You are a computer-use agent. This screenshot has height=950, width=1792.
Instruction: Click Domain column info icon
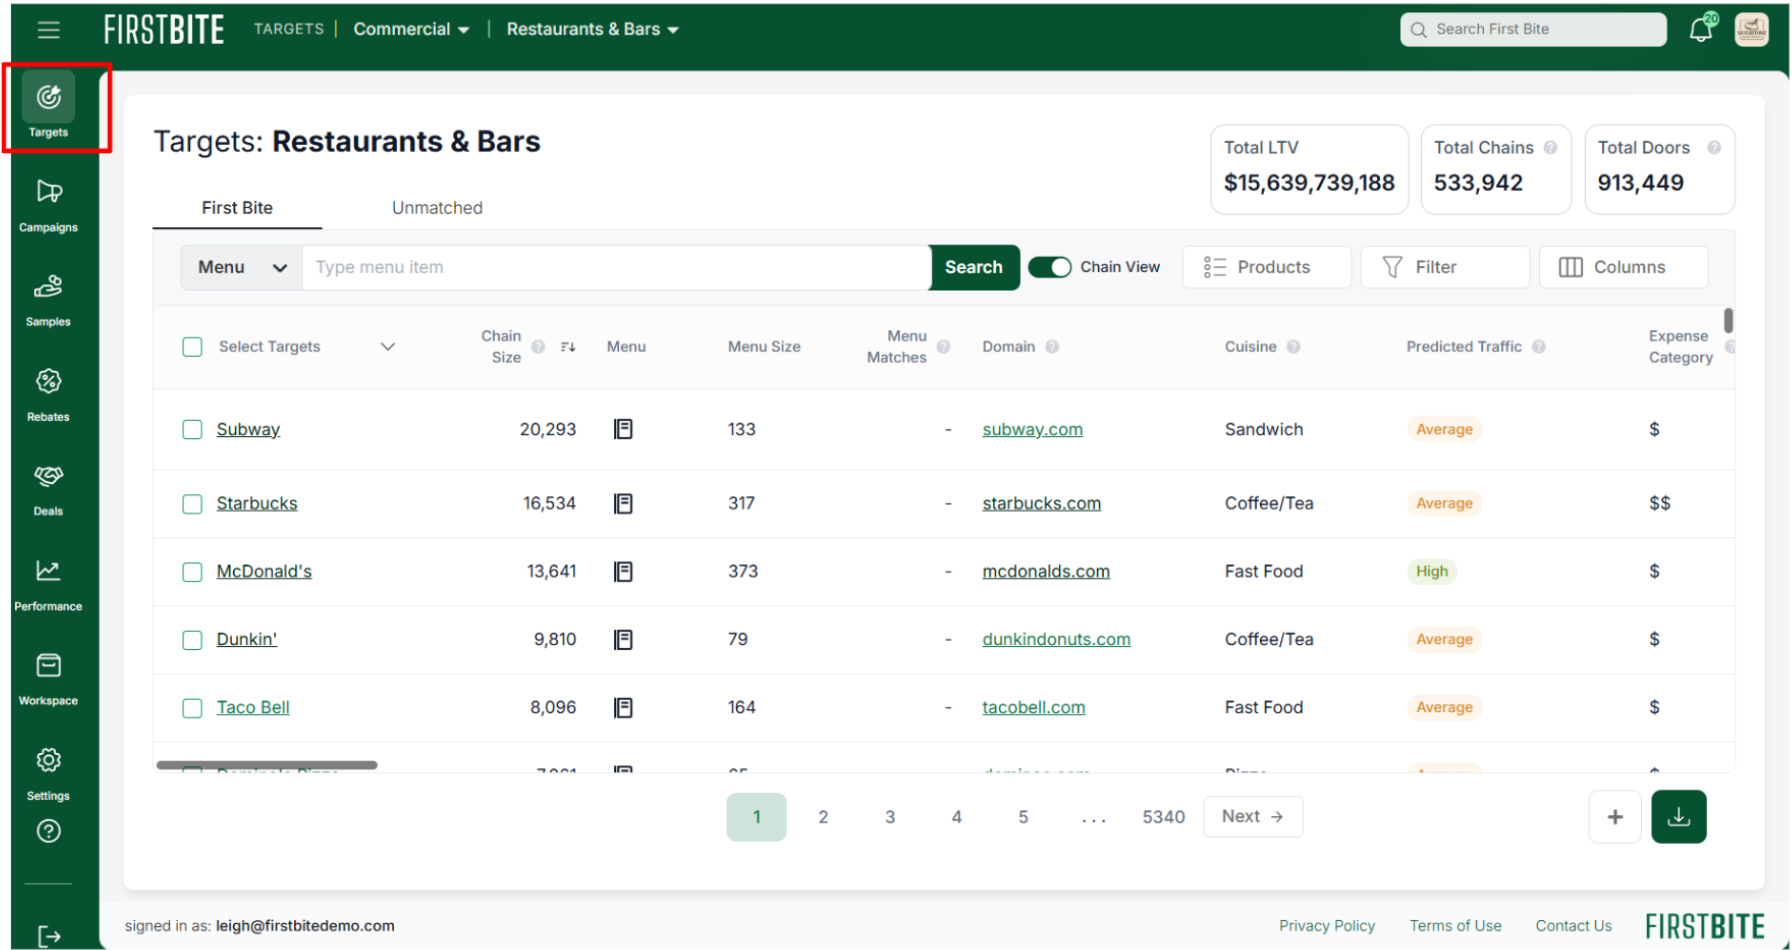(x=1051, y=347)
